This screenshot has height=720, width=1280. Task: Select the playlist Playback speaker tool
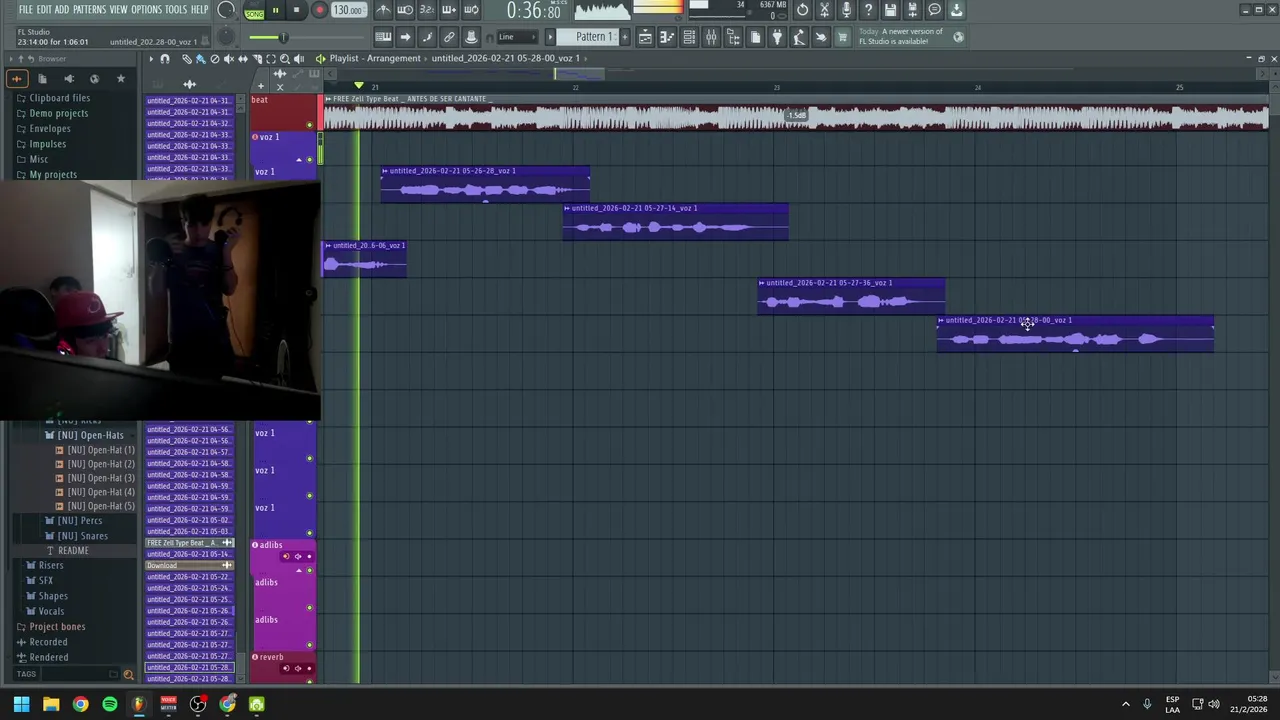coord(299,59)
